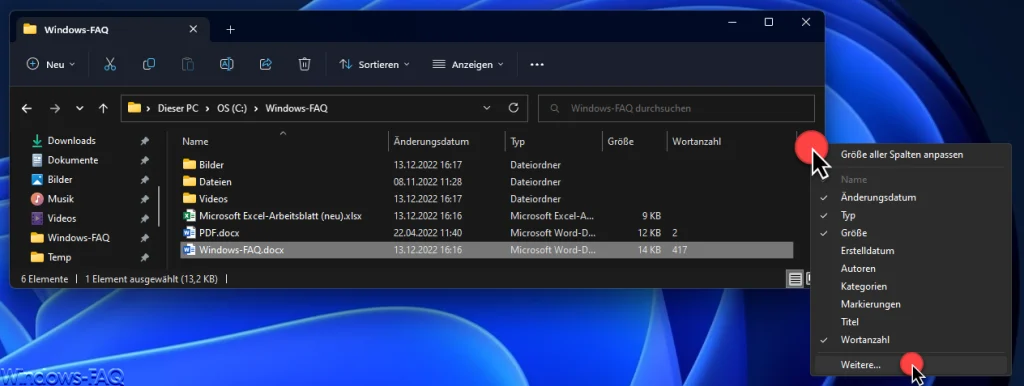
Task: Click the Share icon in toolbar
Action: [x=265, y=64]
